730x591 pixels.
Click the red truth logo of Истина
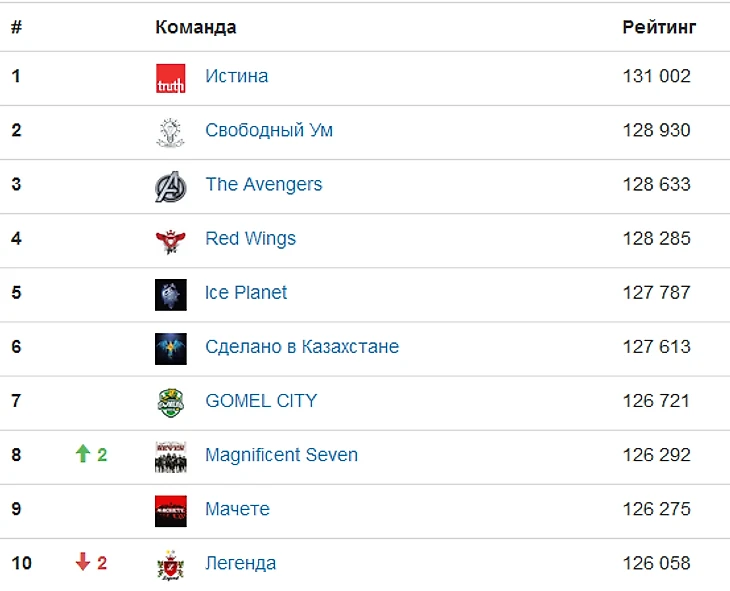pos(170,78)
